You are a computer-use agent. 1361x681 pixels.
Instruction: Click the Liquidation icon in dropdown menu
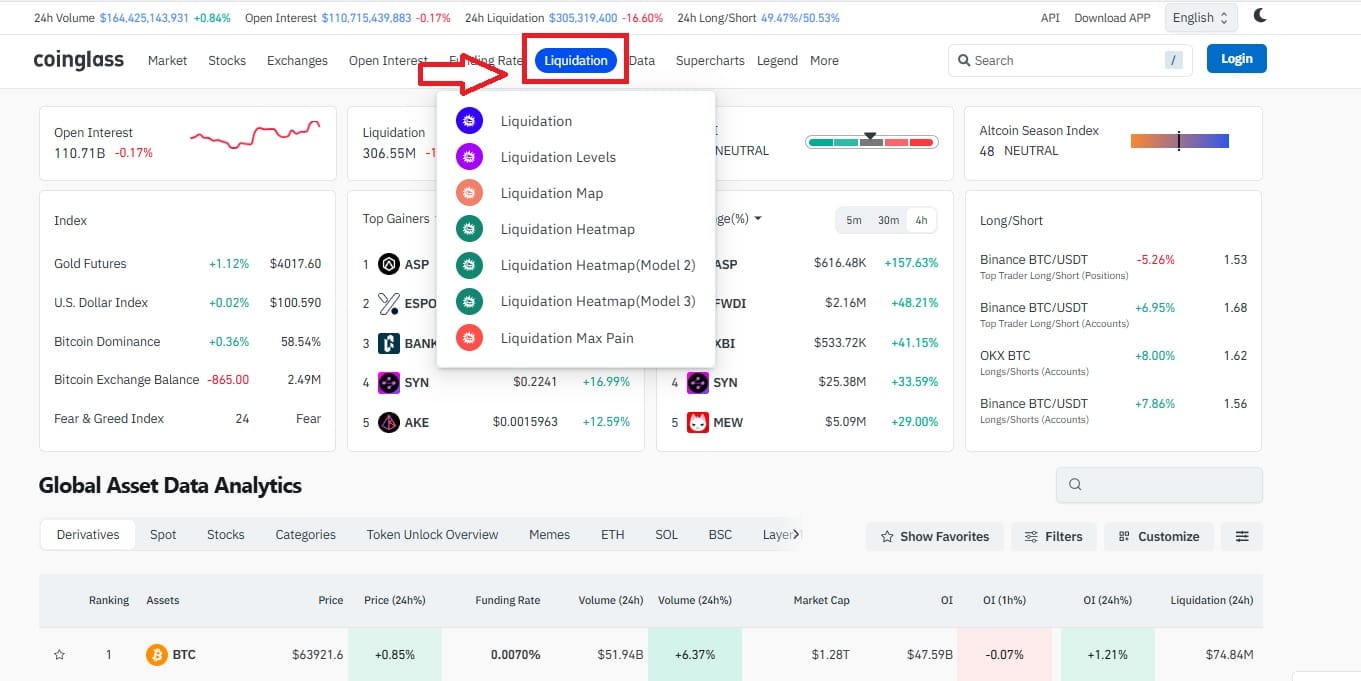point(470,121)
